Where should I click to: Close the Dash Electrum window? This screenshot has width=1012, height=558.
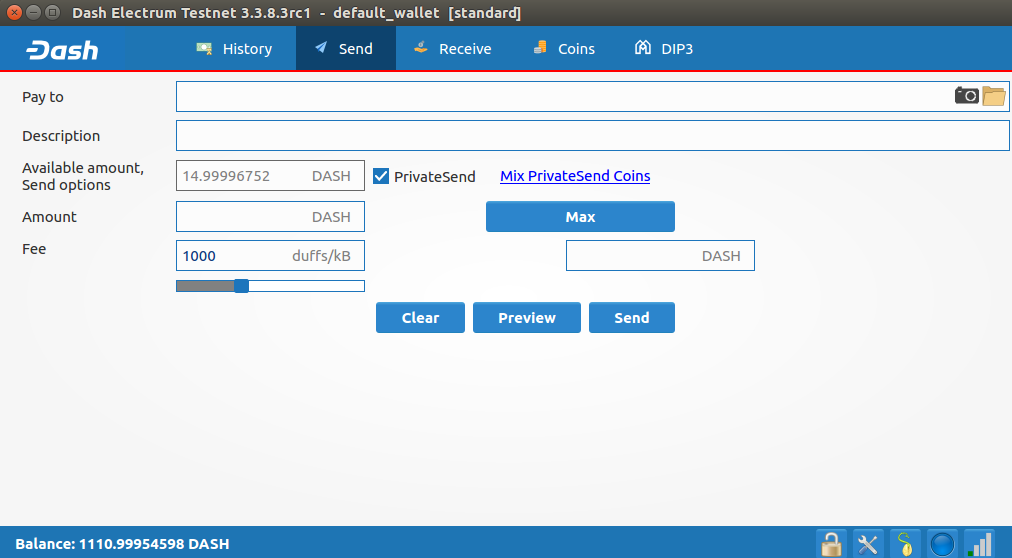[x=14, y=12]
